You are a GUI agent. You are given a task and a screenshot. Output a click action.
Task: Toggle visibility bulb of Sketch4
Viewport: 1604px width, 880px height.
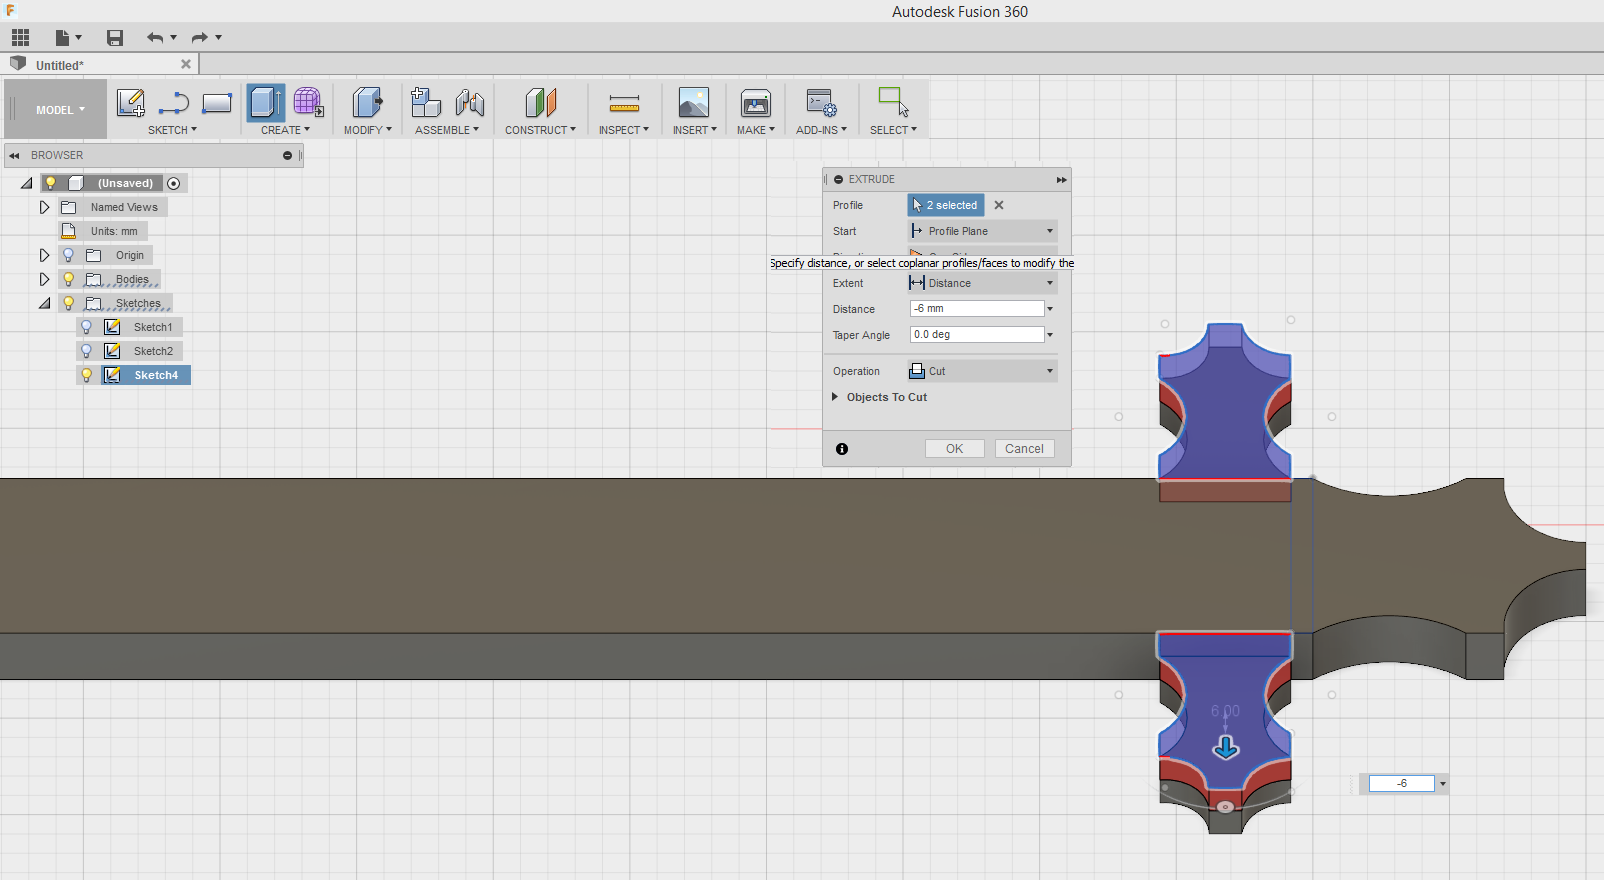coord(86,375)
